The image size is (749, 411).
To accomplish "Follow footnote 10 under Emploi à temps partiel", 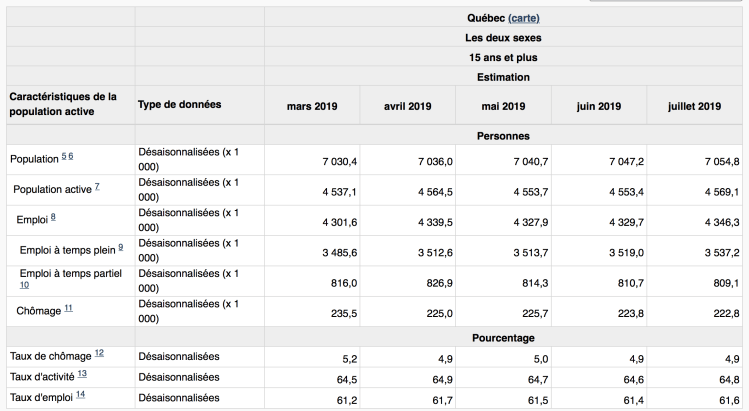I will [25, 285].
